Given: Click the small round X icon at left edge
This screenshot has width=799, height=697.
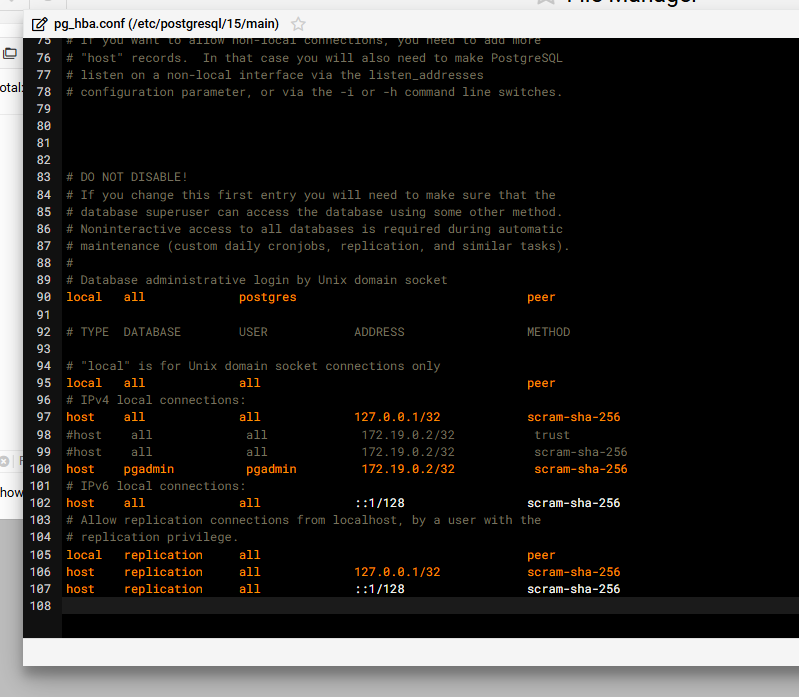Looking at the screenshot, I should (4, 461).
